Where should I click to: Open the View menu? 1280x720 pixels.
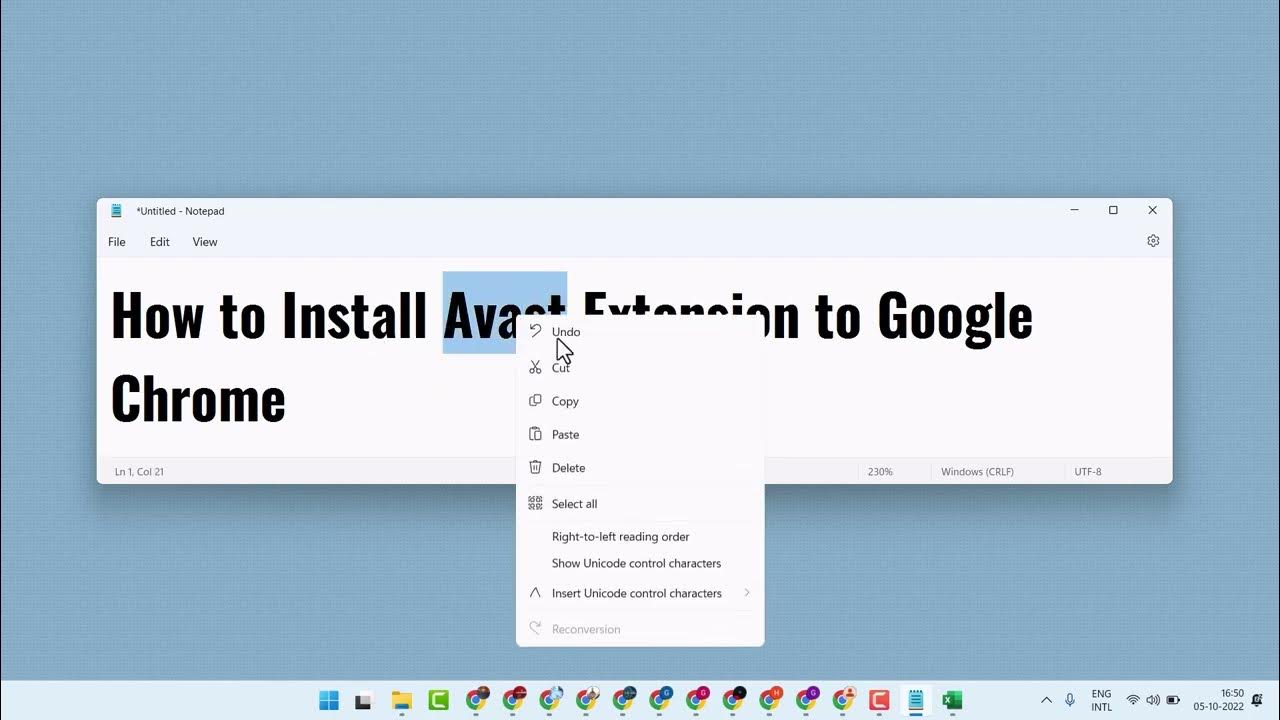(205, 242)
